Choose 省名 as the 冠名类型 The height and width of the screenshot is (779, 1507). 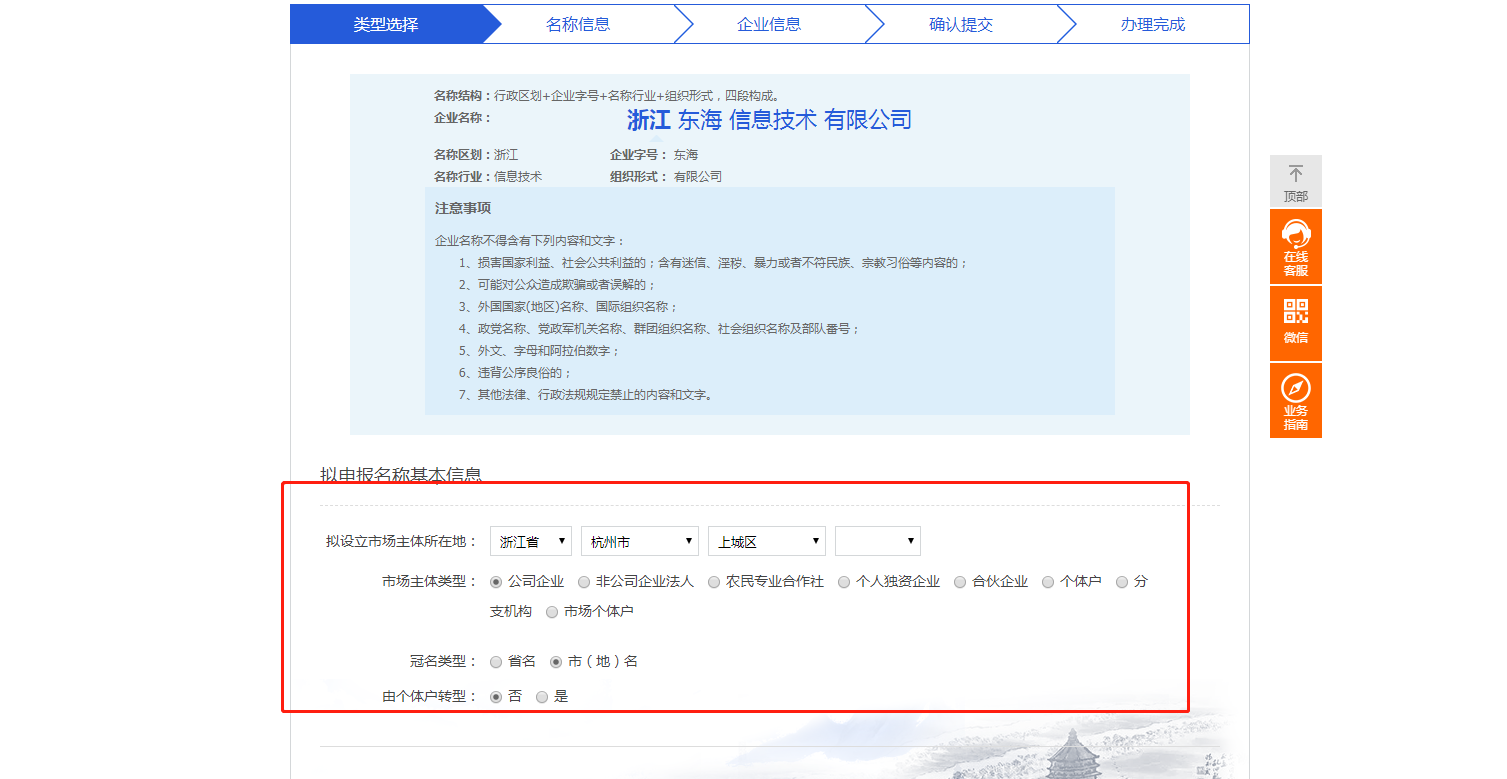point(496,662)
